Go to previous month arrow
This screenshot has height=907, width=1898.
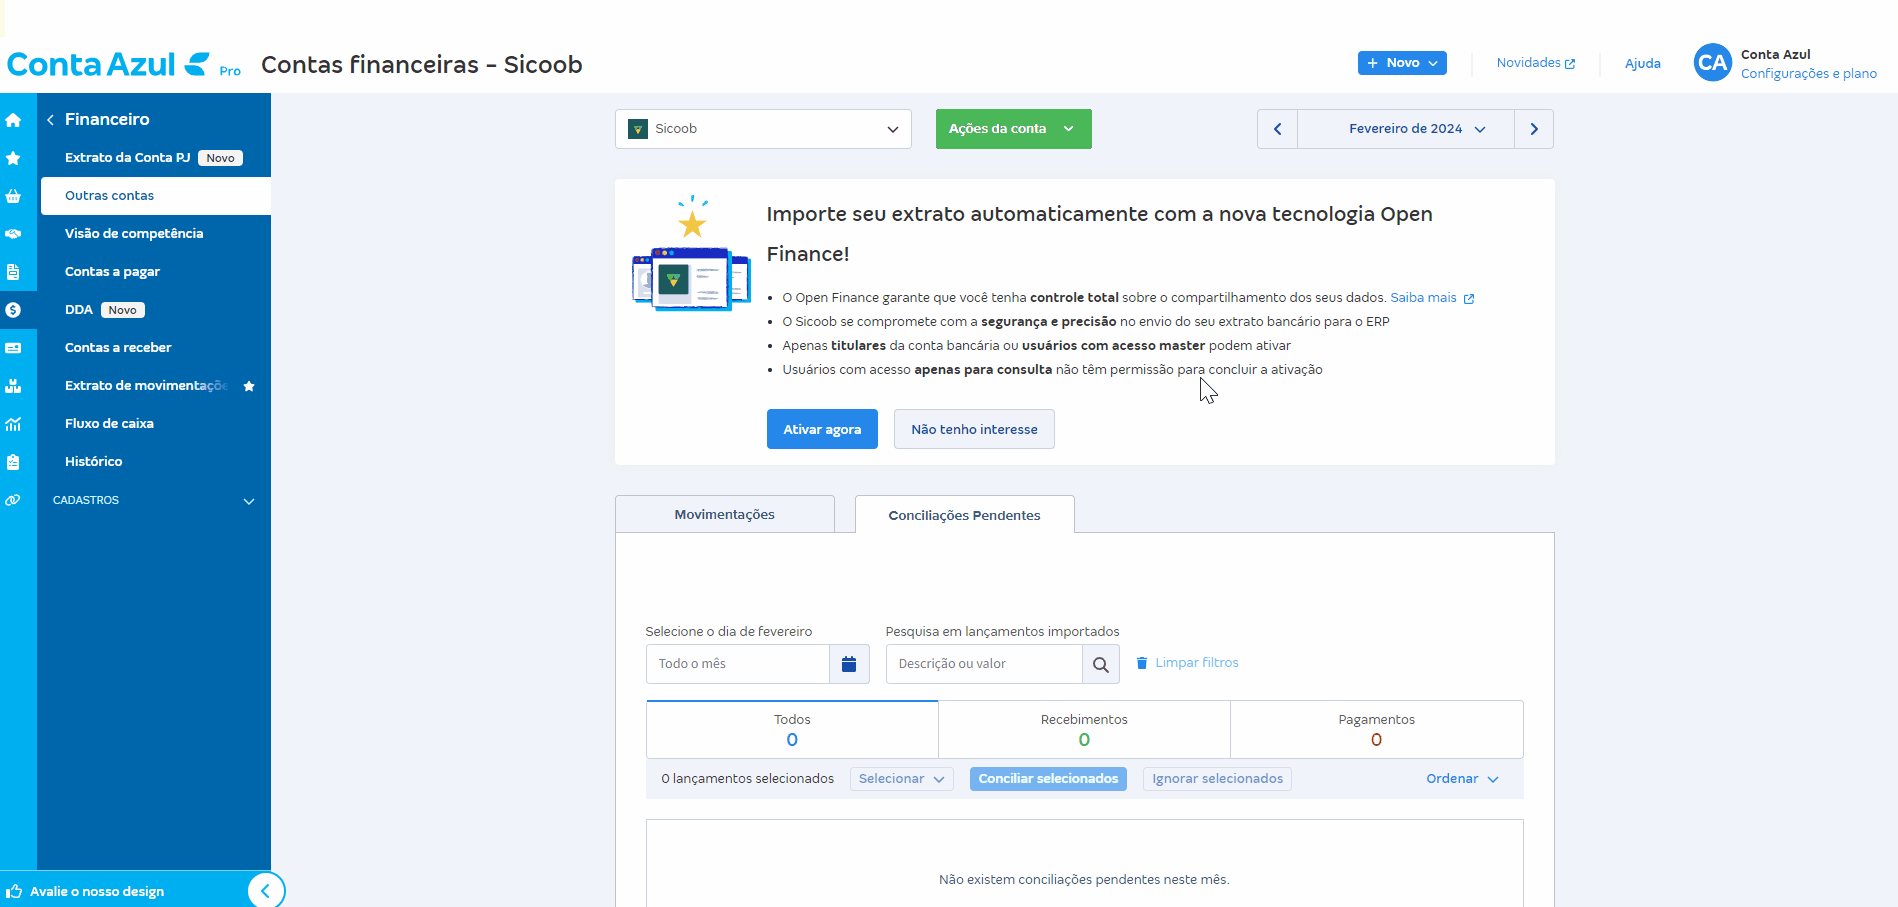pyautogui.click(x=1277, y=129)
